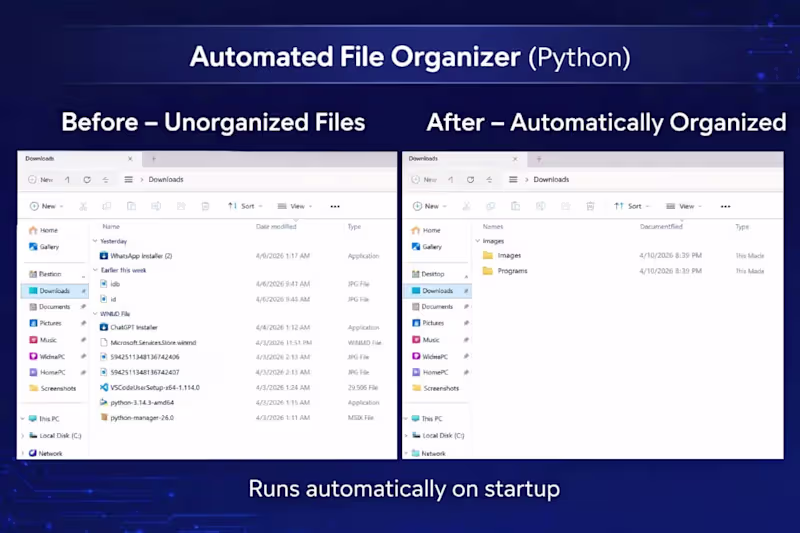Select This PC in right window sidebar

427,419
